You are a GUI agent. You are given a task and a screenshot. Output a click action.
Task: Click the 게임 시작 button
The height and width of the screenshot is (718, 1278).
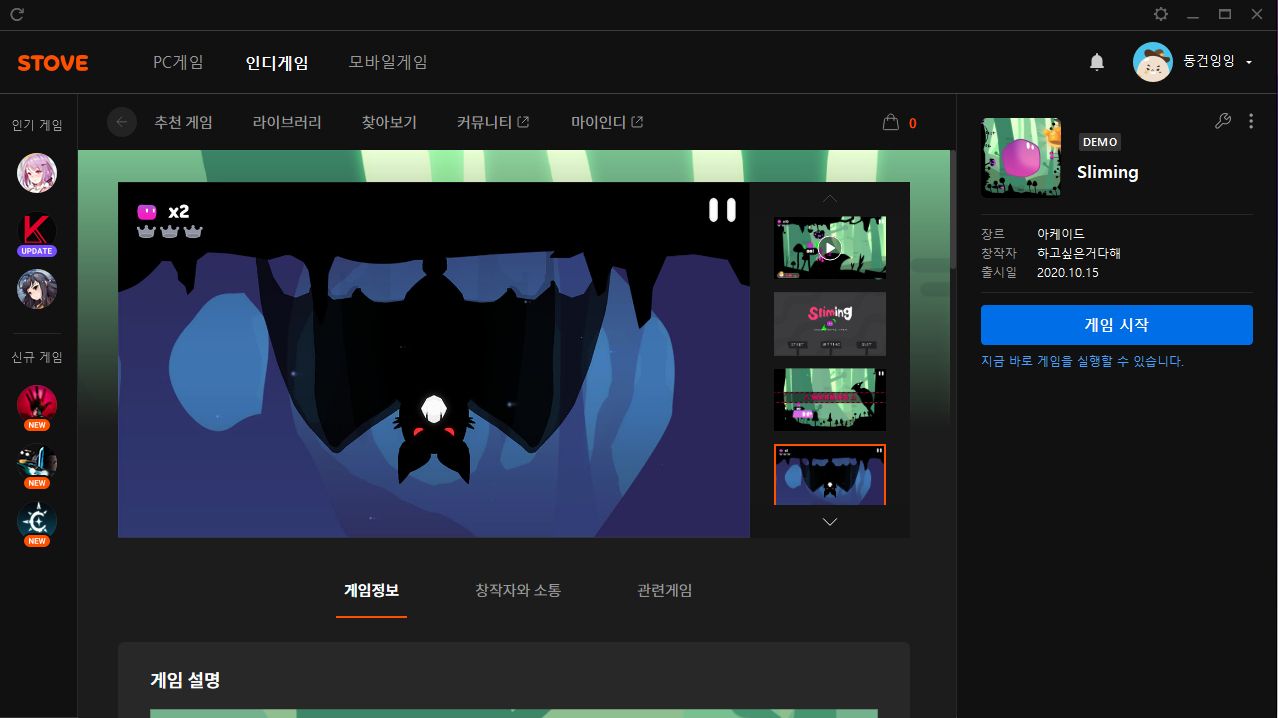pyautogui.click(x=1116, y=325)
